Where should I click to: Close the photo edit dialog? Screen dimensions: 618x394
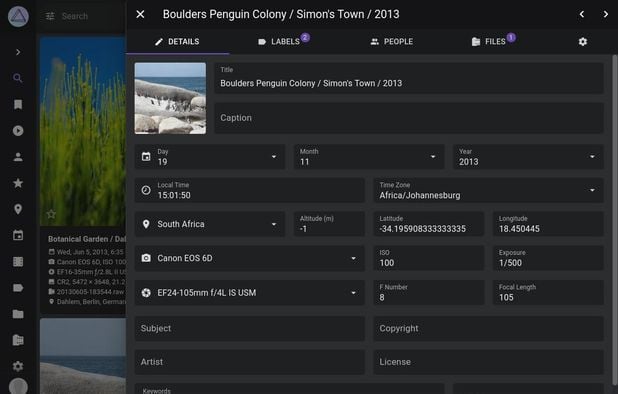click(140, 14)
